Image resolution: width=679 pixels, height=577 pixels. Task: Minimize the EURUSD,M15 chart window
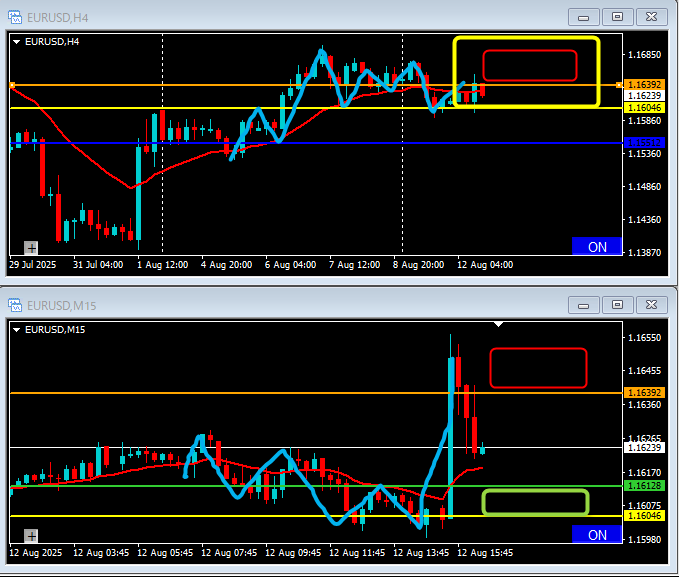(x=584, y=305)
